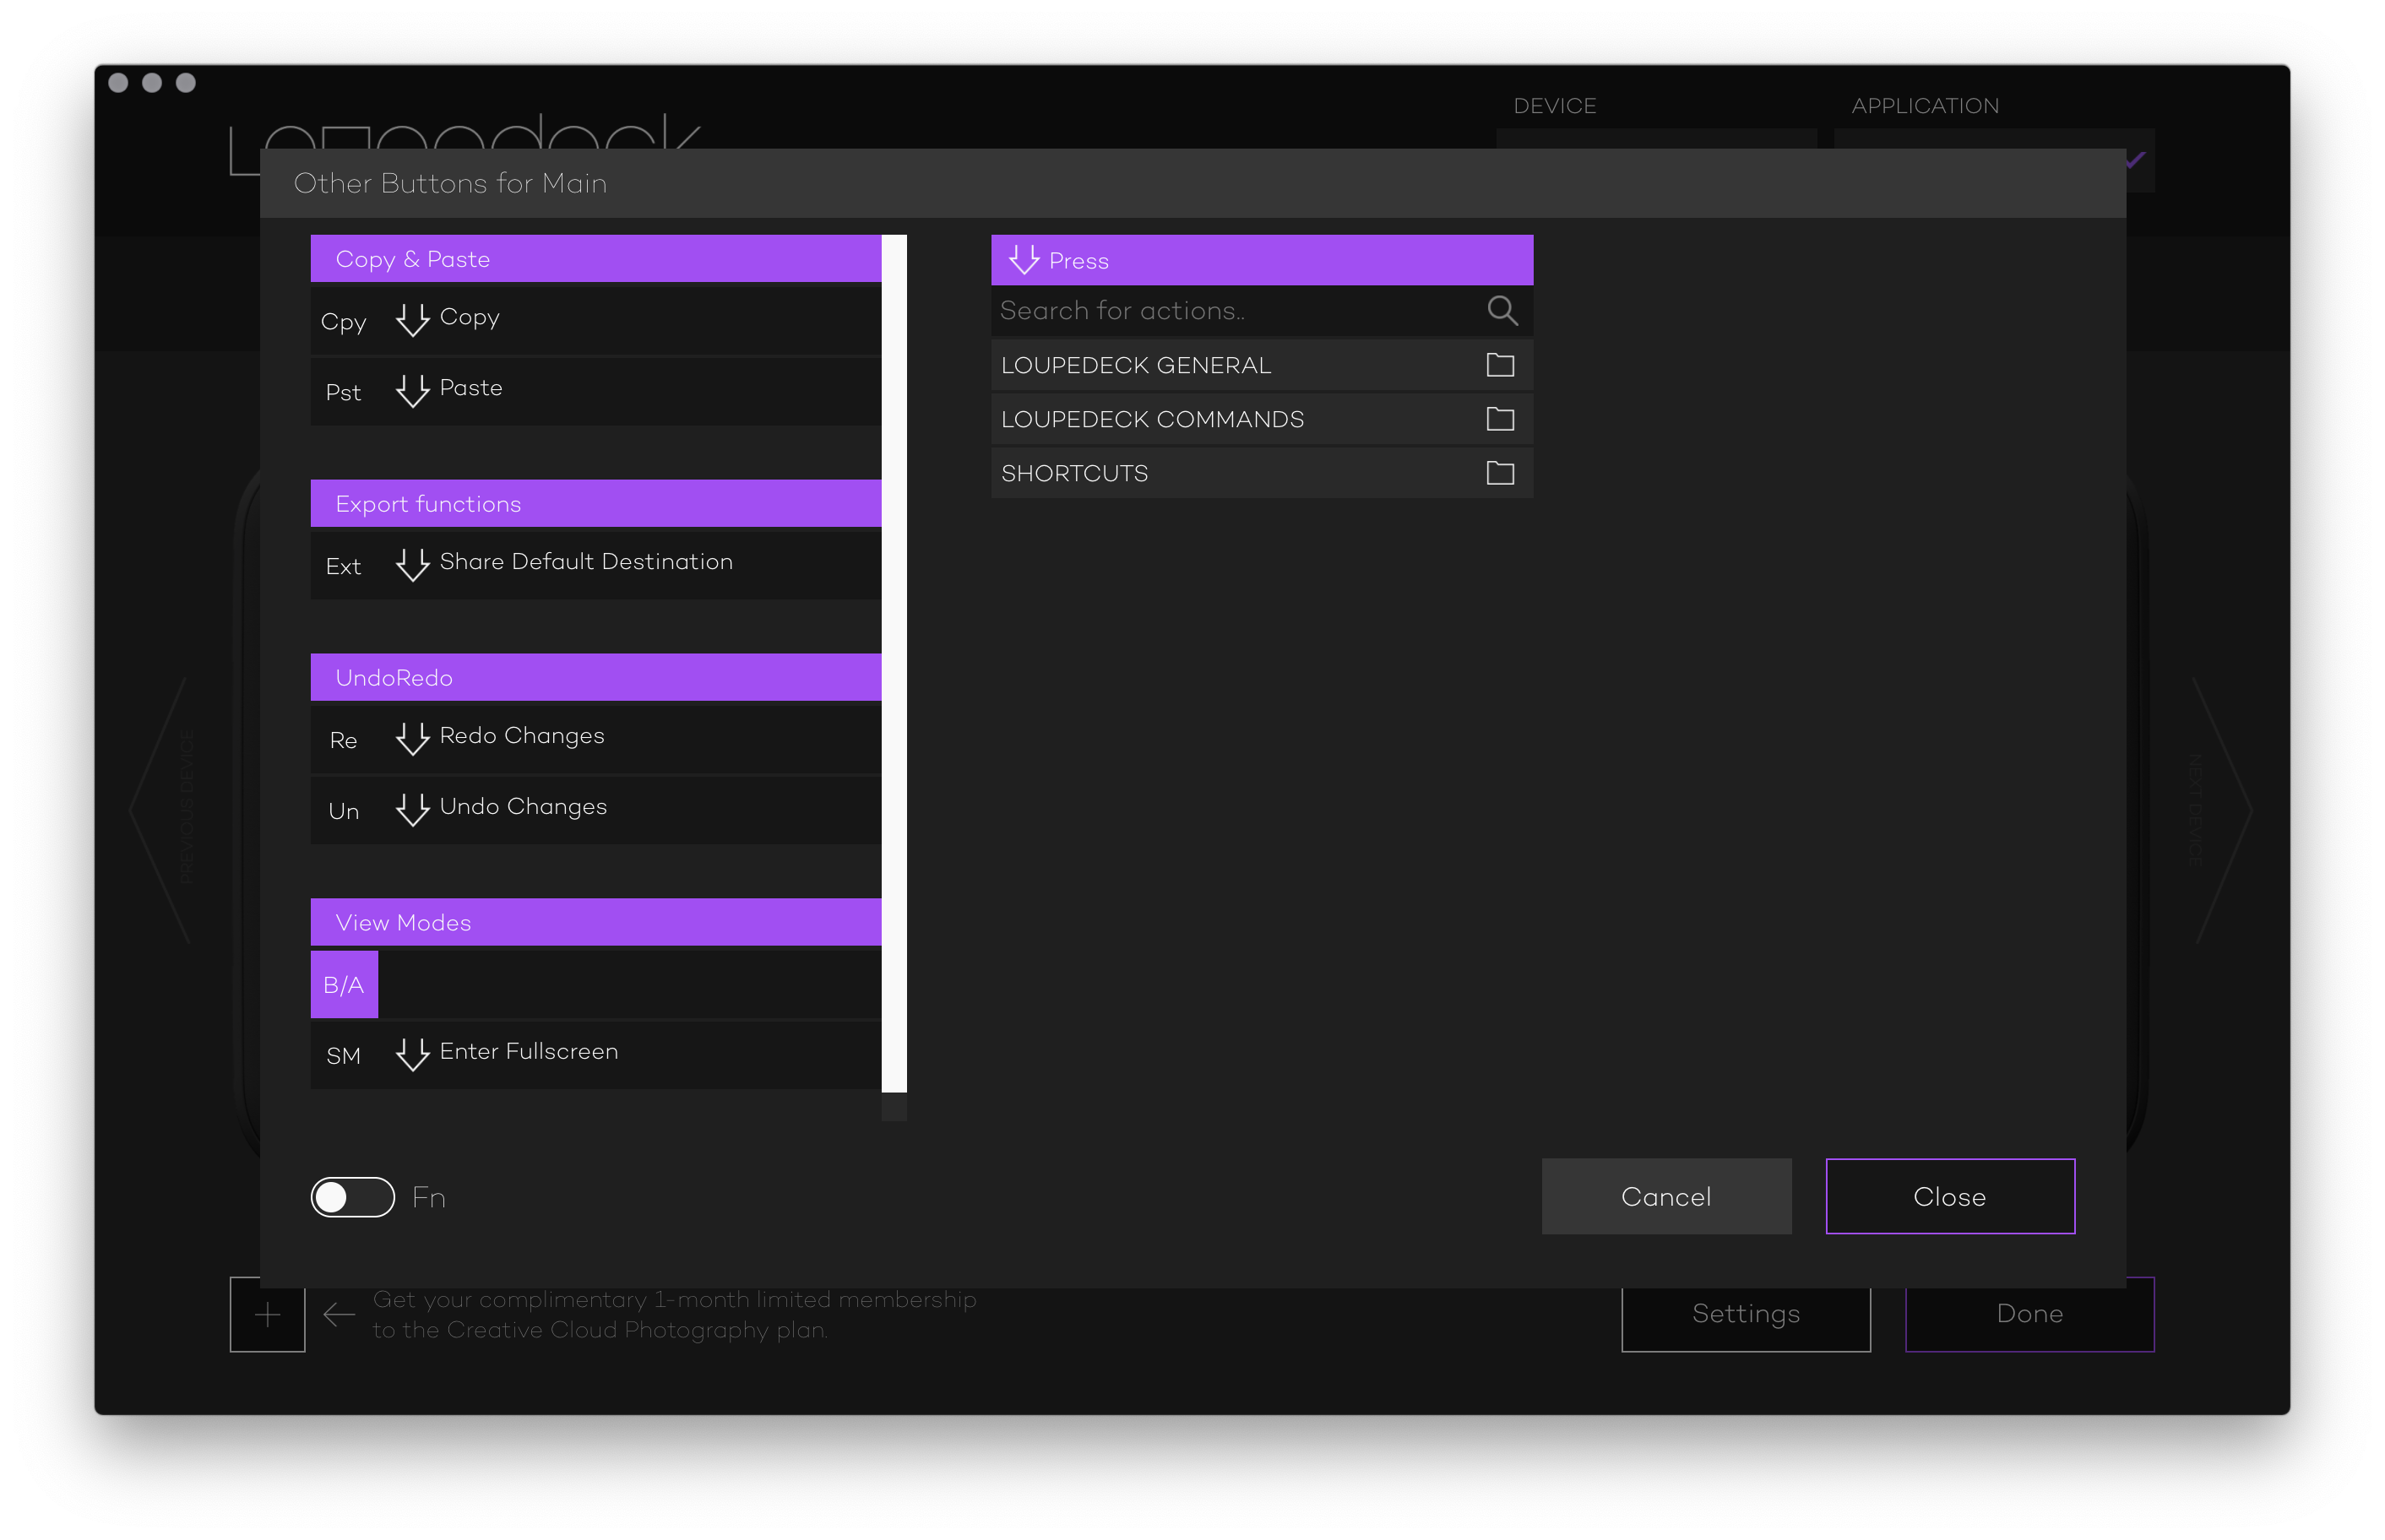Expand the LOUPEDECK COMMANDS action group
The width and height of the screenshot is (2385, 1540).
(1152, 419)
